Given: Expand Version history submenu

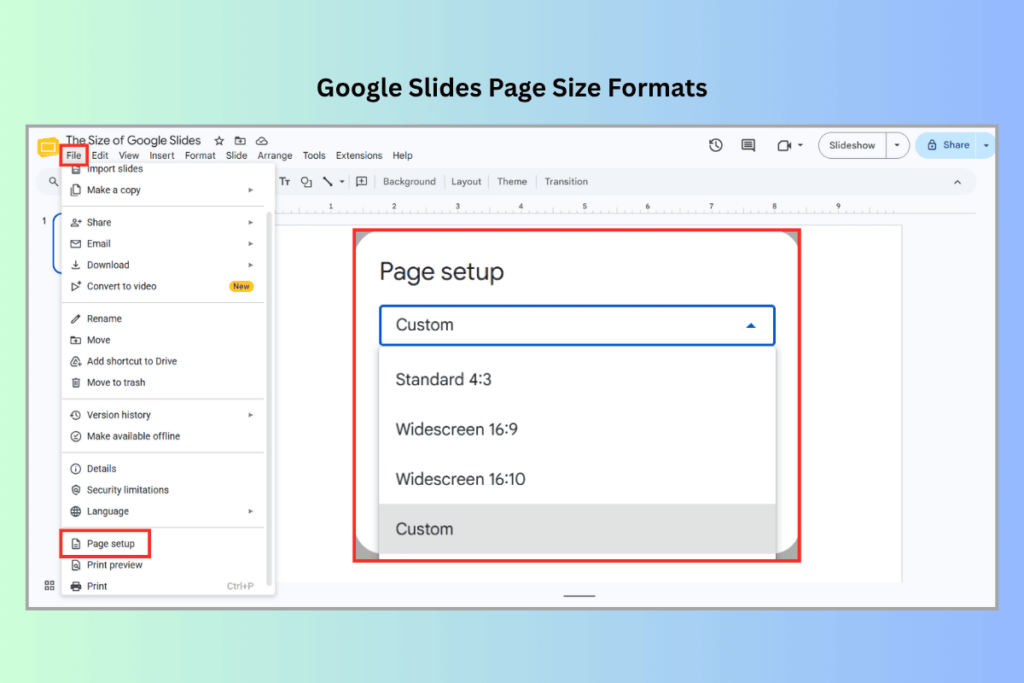Looking at the screenshot, I should pos(163,415).
